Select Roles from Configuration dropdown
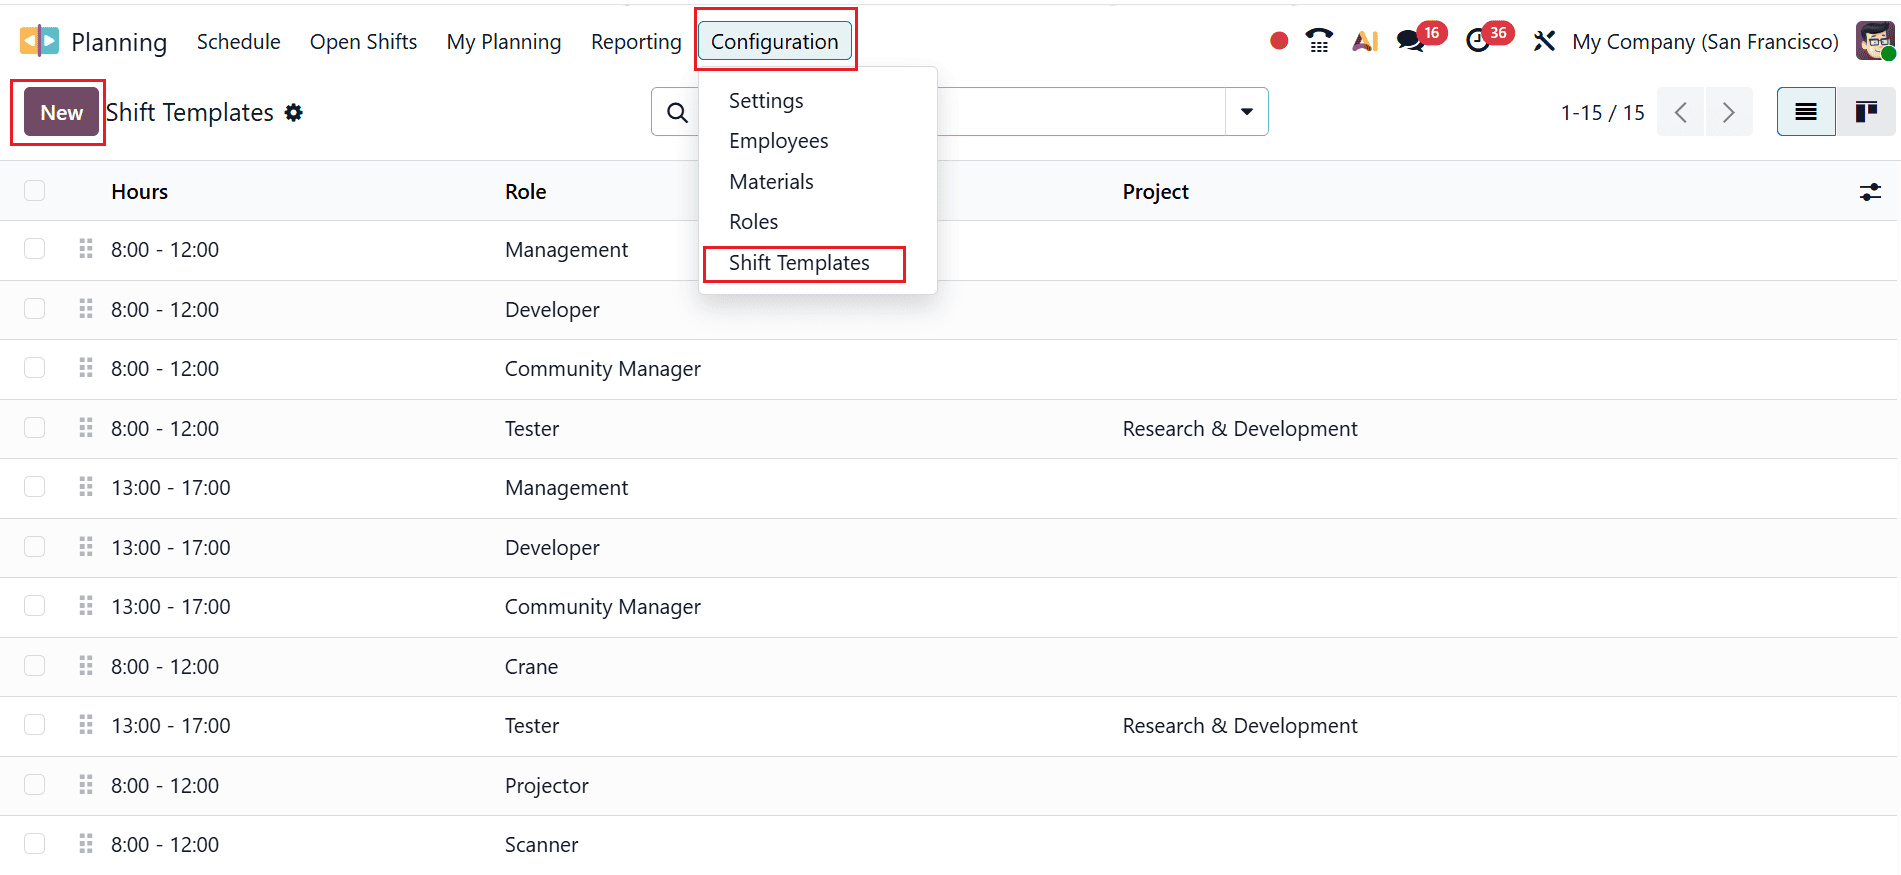Image resolution: width=1901 pixels, height=875 pixels. click(x=753, y=222)
